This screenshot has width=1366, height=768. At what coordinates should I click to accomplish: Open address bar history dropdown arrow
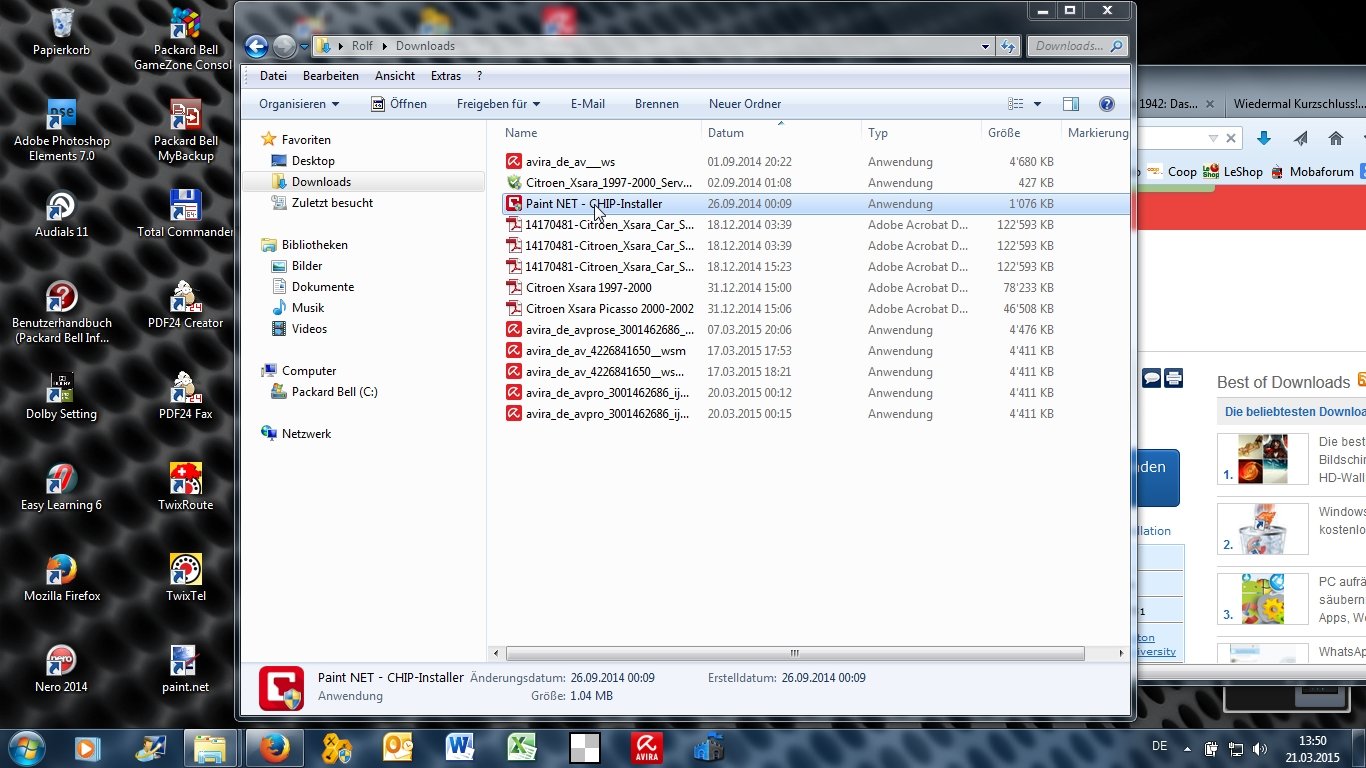point(987,46)
